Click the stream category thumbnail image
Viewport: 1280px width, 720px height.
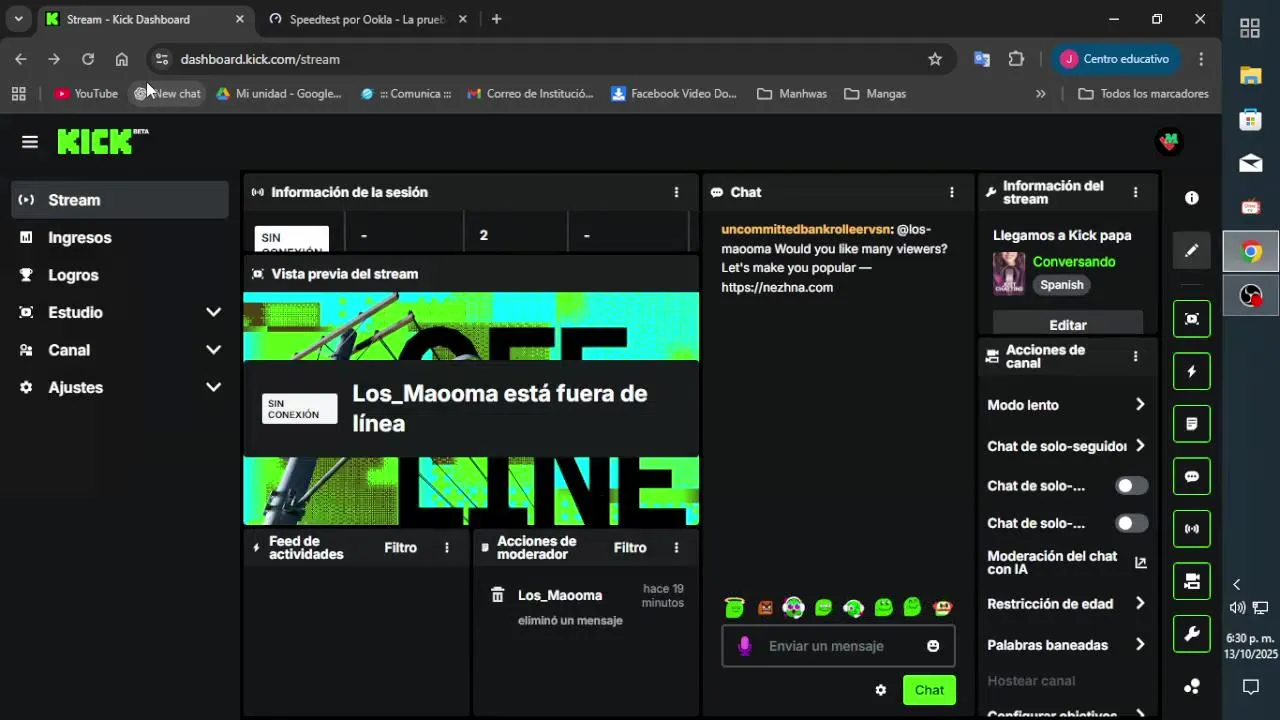[x=1009, y=273]
